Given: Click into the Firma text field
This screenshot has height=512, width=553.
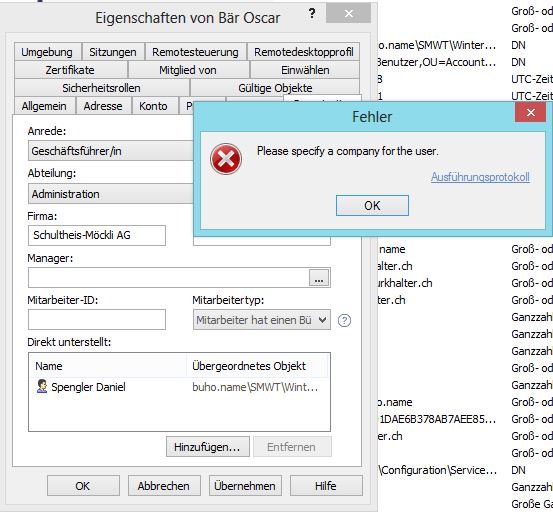Looking at the screenshot, I should [x=97, y=235].
